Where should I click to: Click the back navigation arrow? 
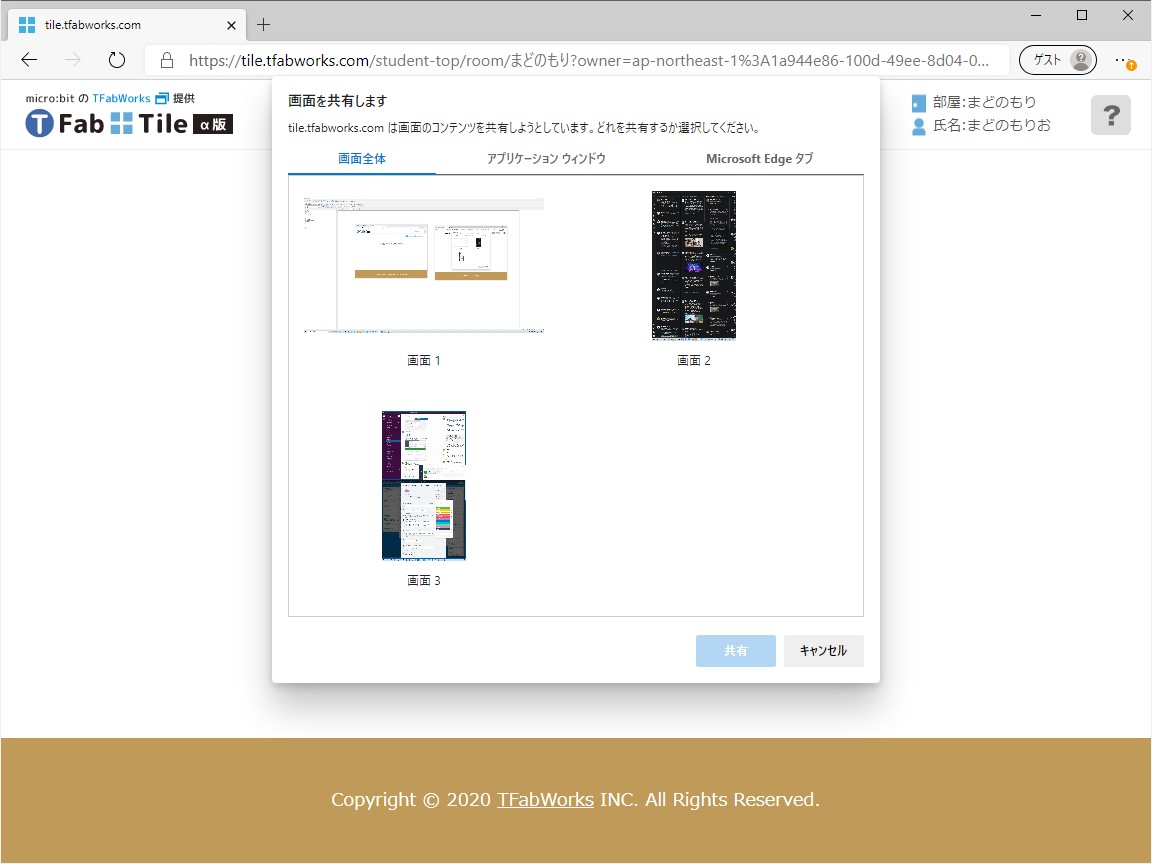(28, 59)
